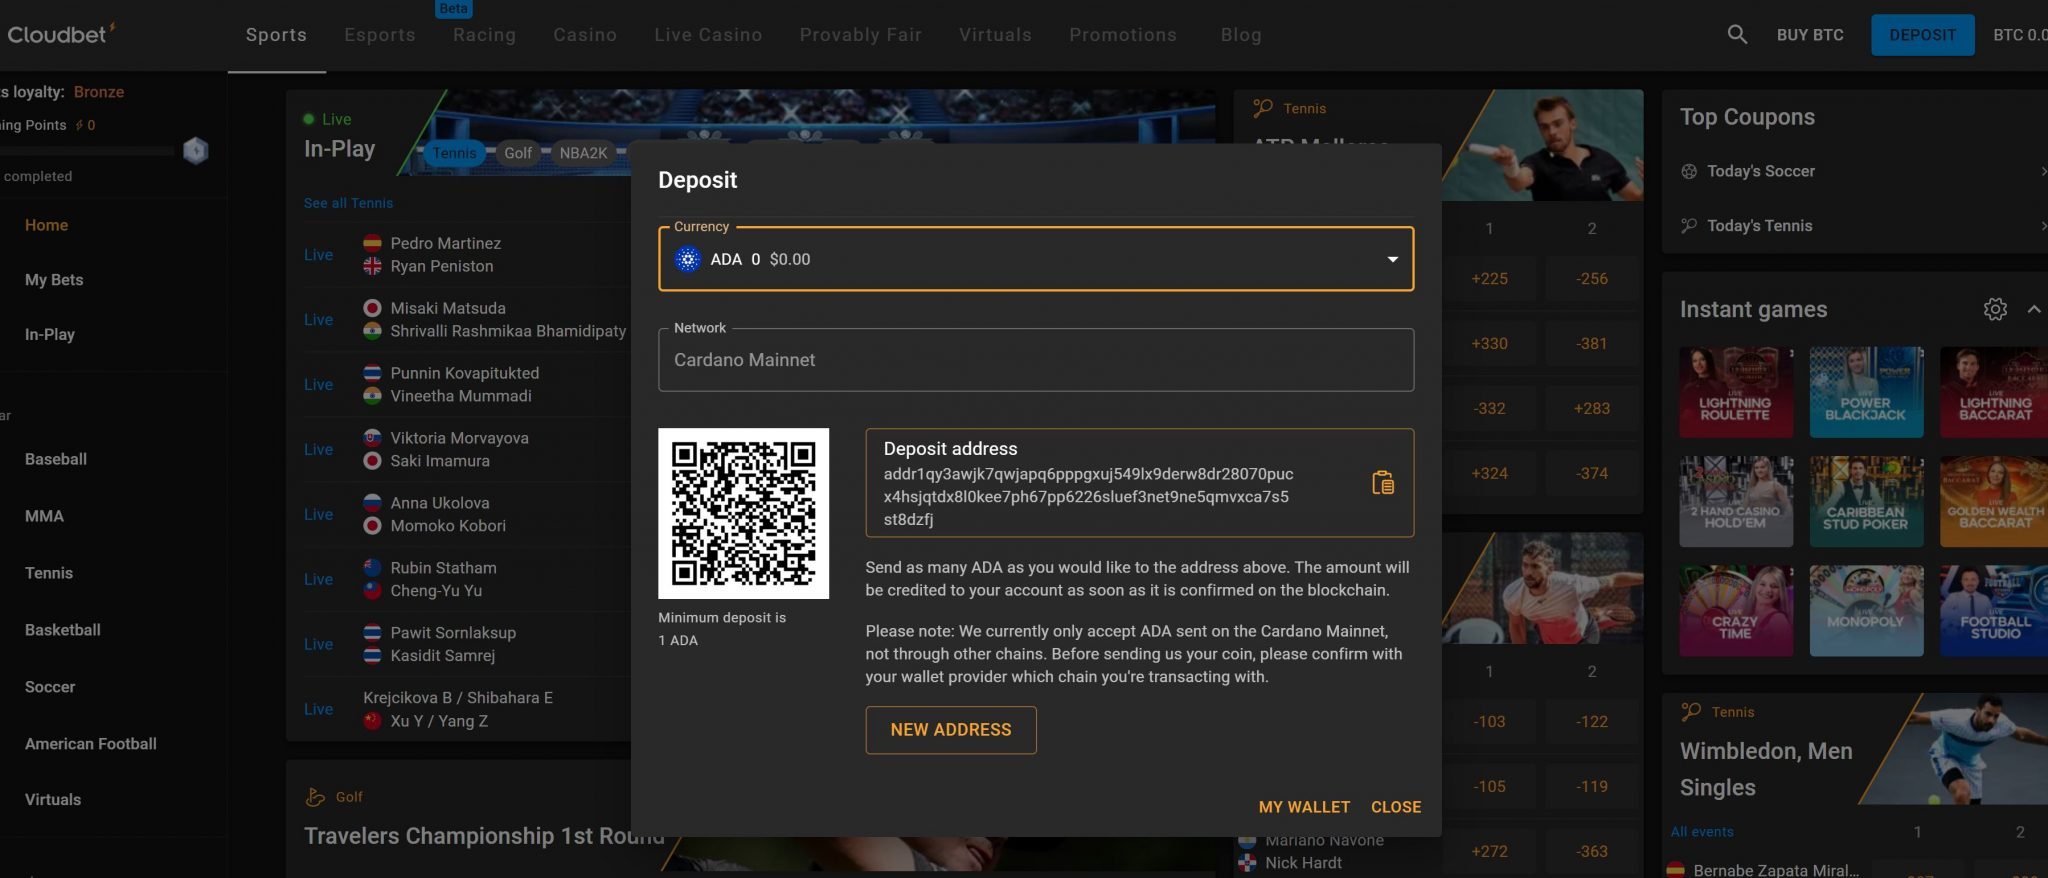Image resolution: width=2048 pixels, height=878 pixels.
Task: Open the Caribbean Stud Poker thumbnail
Action: tap(1866, 501)
